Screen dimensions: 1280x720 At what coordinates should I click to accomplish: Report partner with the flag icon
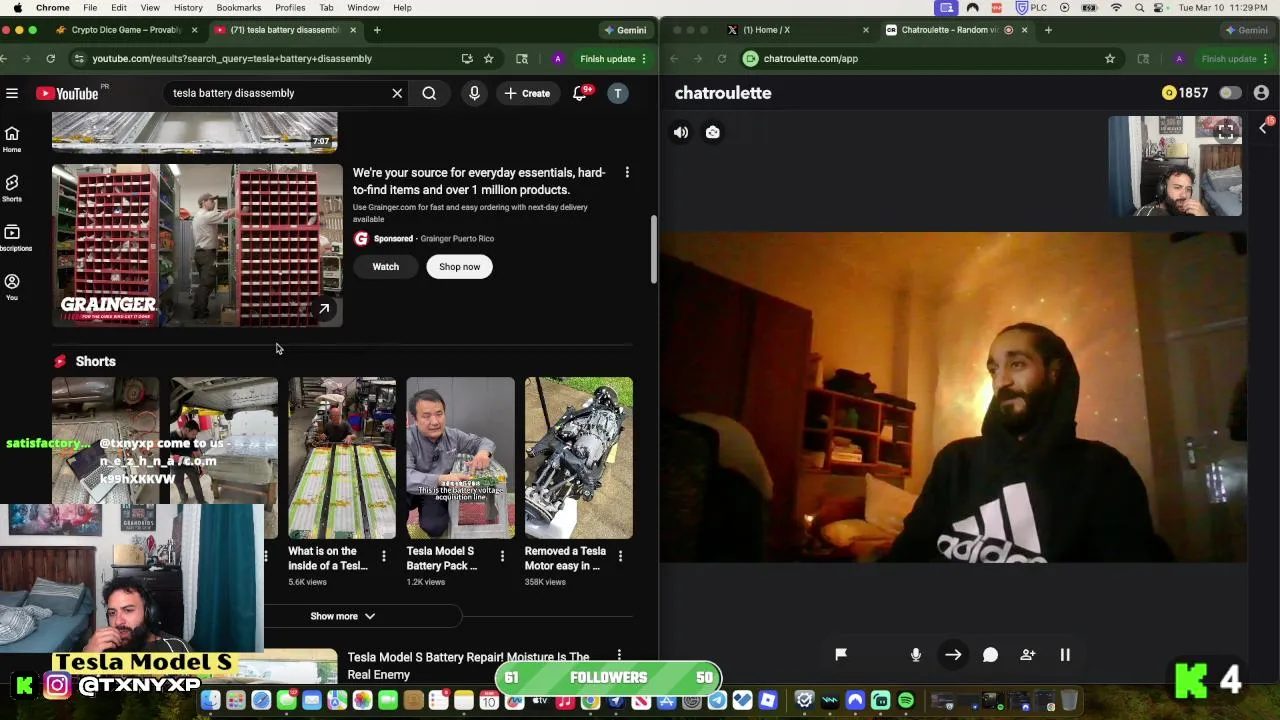tap(841, 654)
